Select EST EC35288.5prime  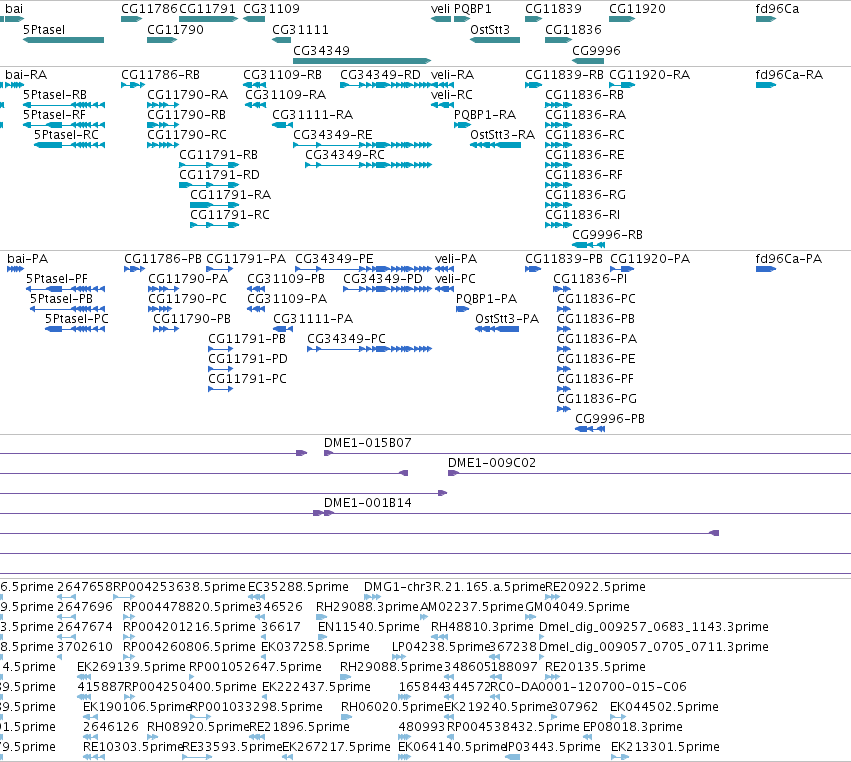(257, 596)
